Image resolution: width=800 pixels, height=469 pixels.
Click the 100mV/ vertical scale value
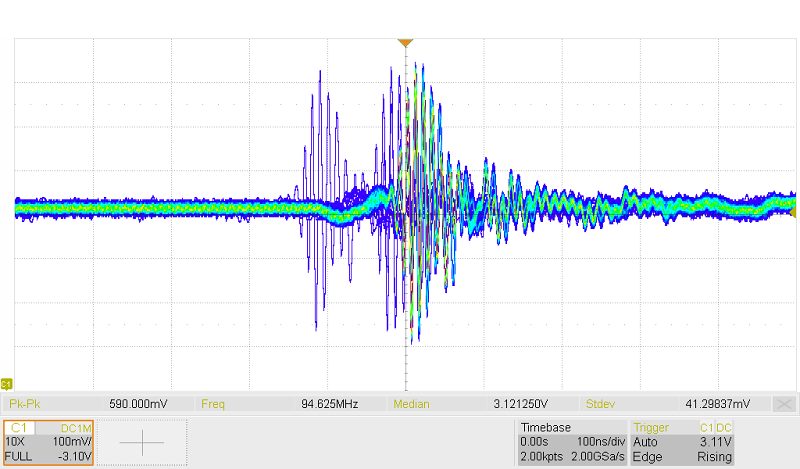[72, 441]
